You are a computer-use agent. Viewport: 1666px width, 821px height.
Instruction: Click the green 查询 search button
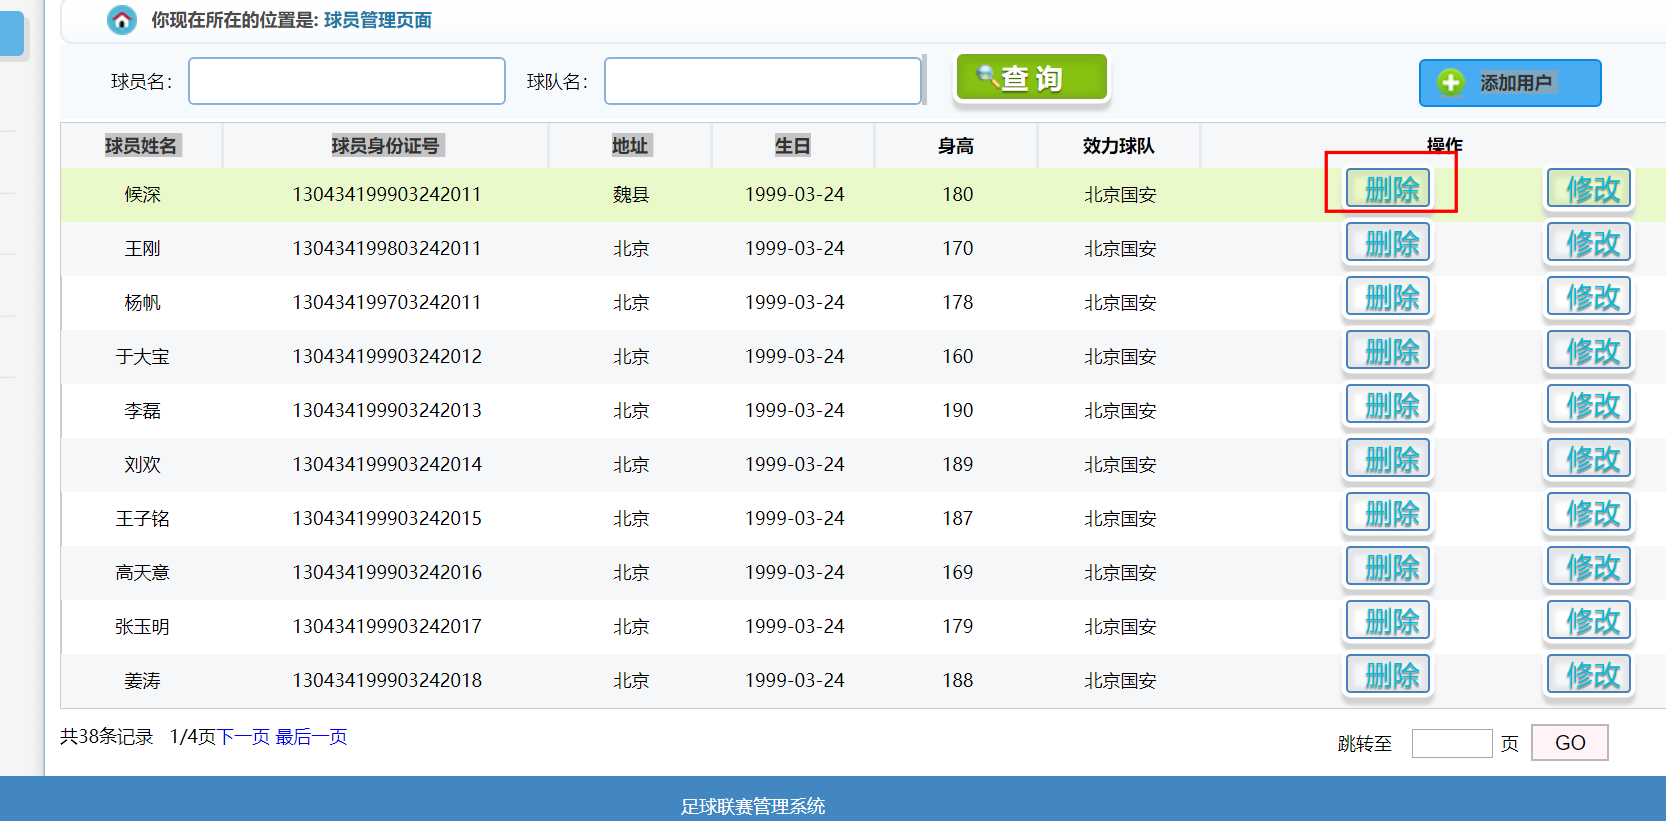point(1032,77)
